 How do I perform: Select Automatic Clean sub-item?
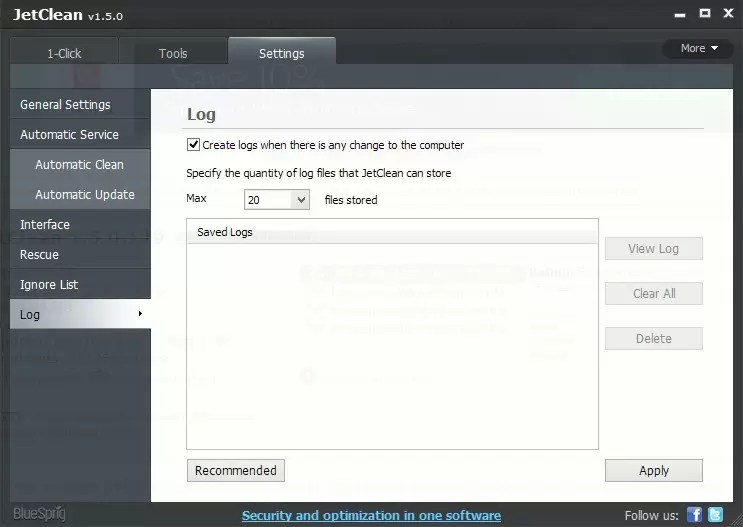click(x=80, y=164)
